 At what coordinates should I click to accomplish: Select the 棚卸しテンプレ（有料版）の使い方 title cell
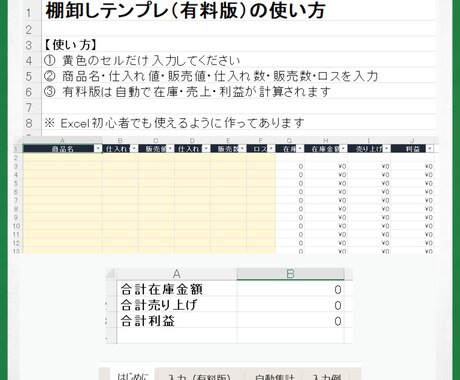[x=239, y=11]
